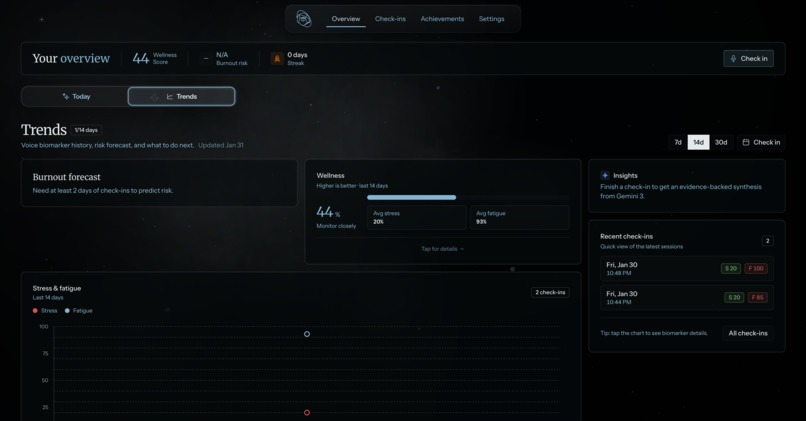Click the streak flame icon

click(277, 59)
